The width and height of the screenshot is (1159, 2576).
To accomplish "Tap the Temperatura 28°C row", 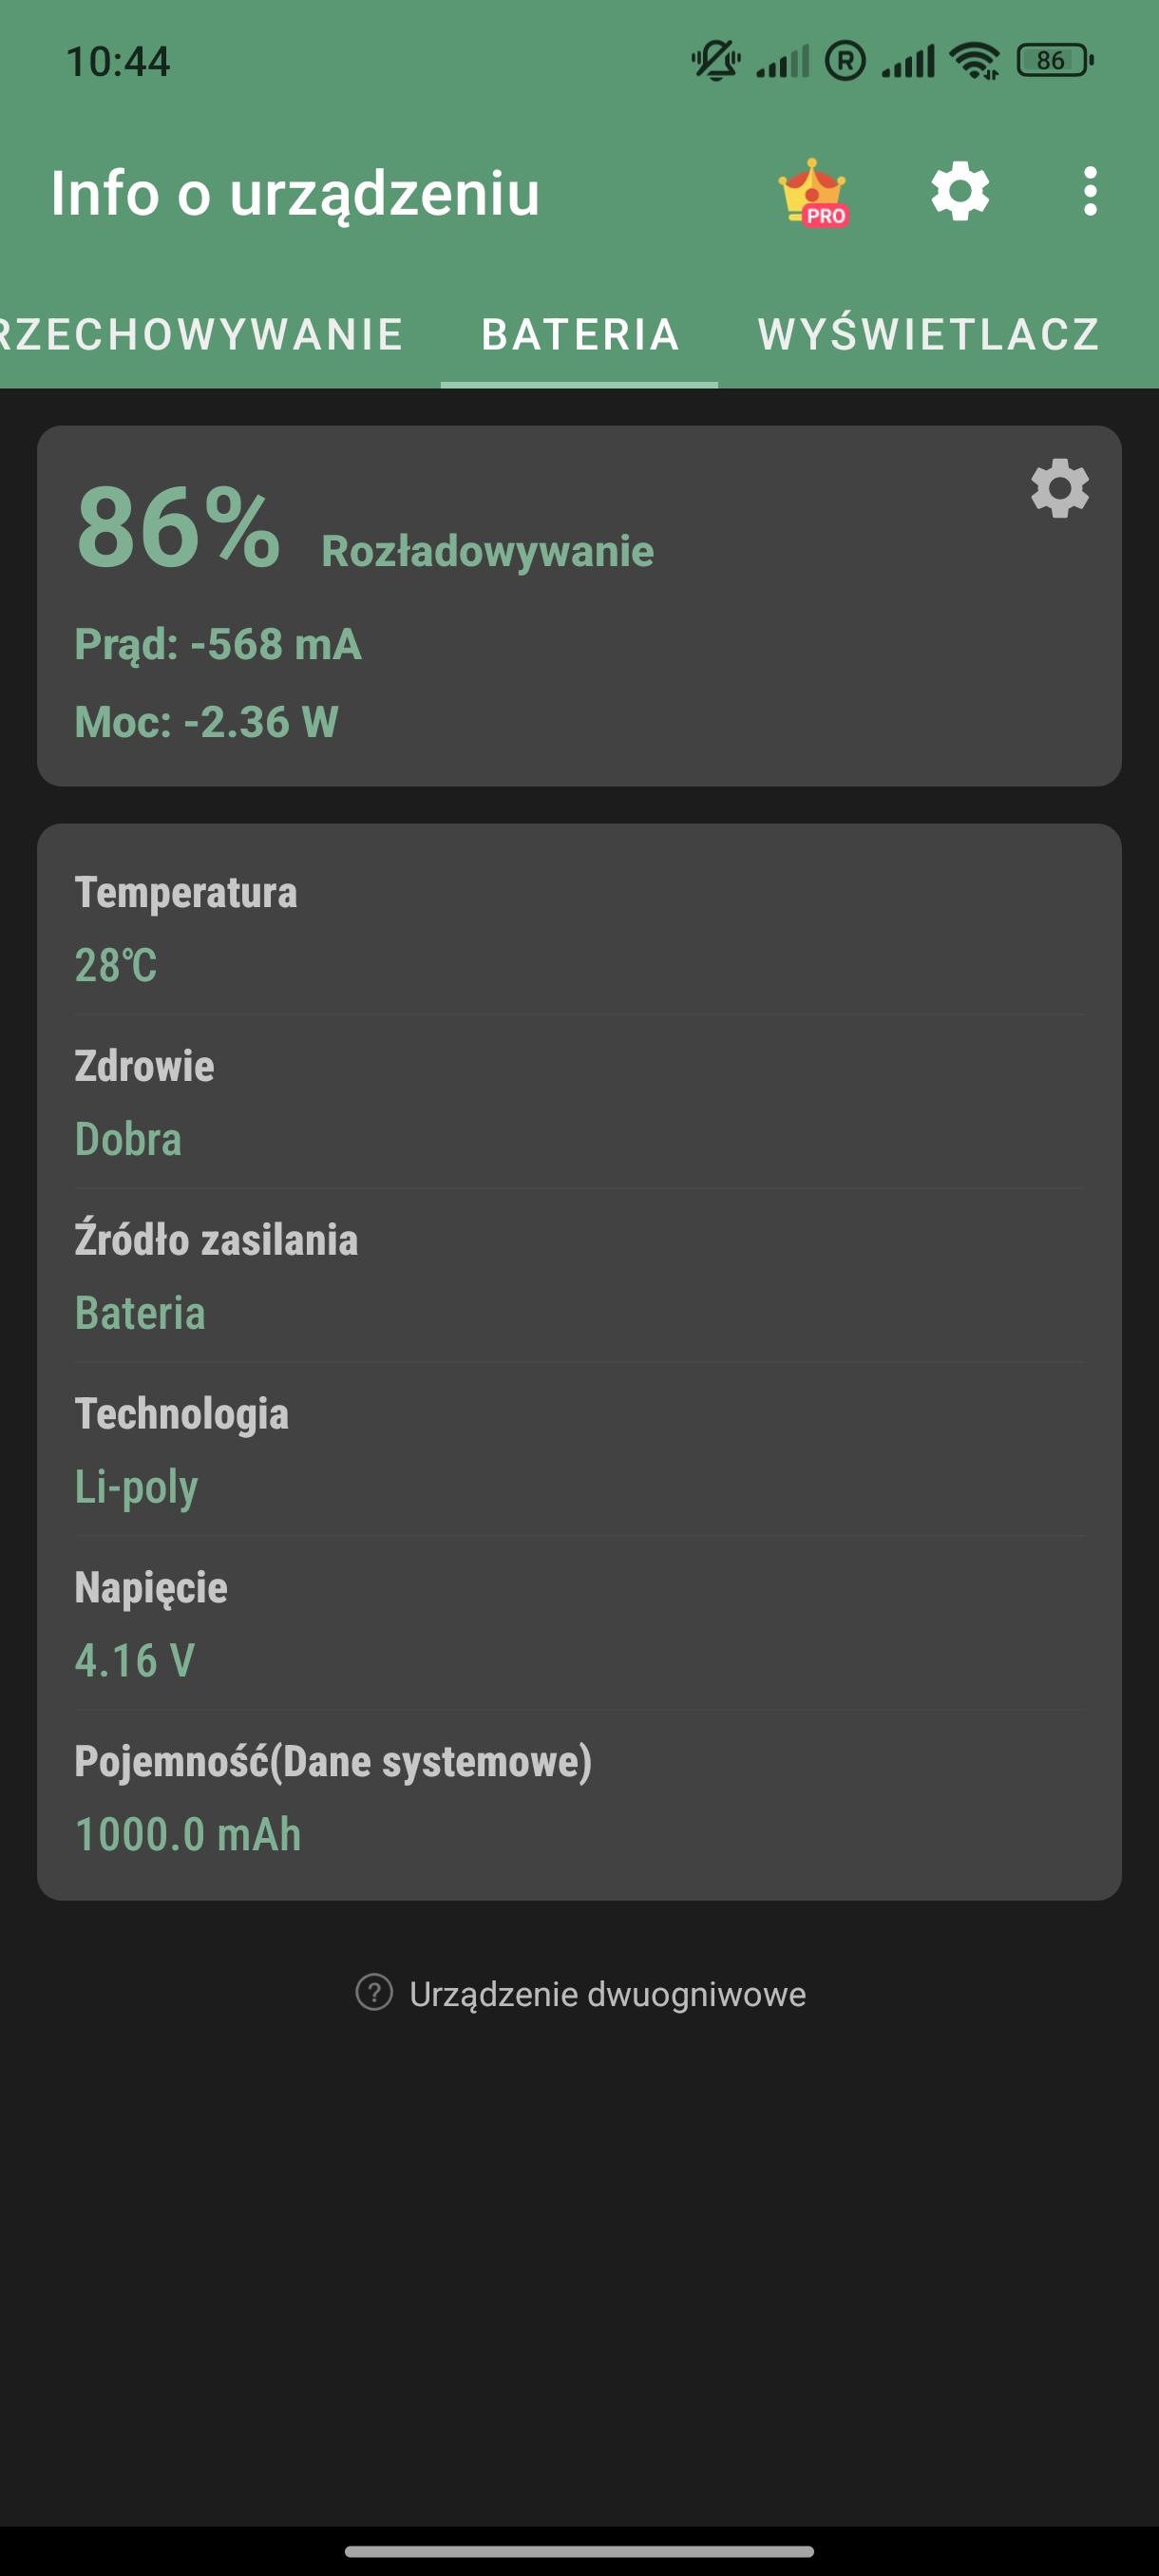I will [x=579, y=929].
